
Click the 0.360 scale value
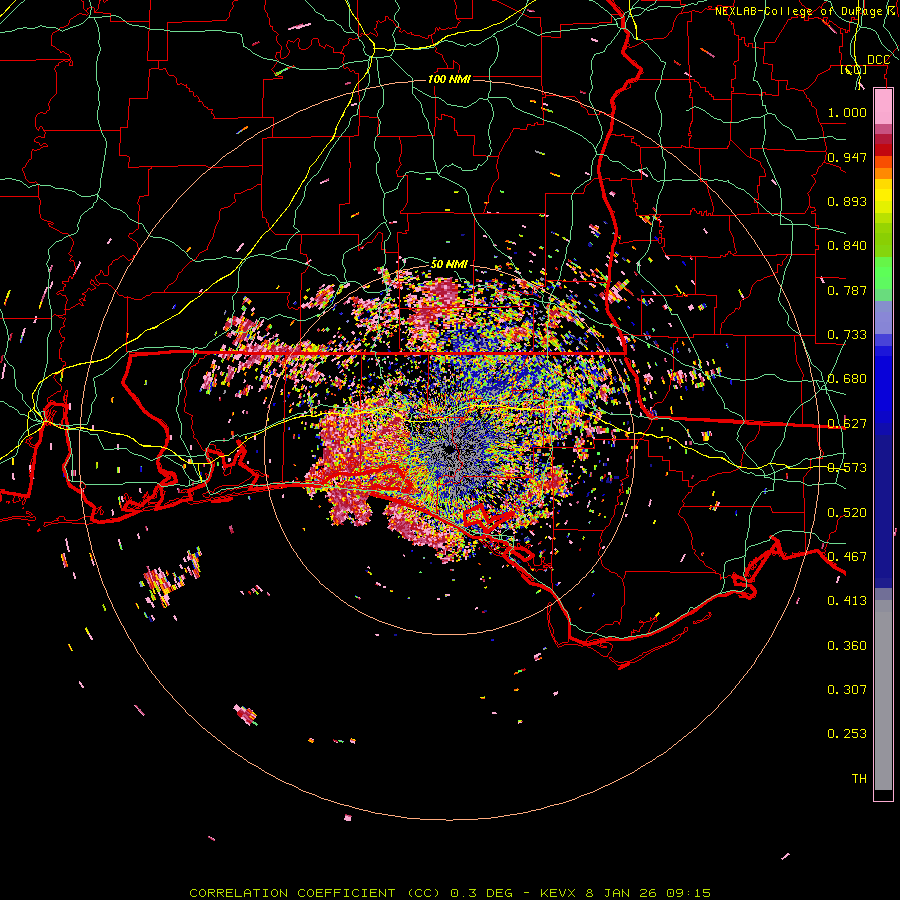pyautogui.click(x=847, y=645)
